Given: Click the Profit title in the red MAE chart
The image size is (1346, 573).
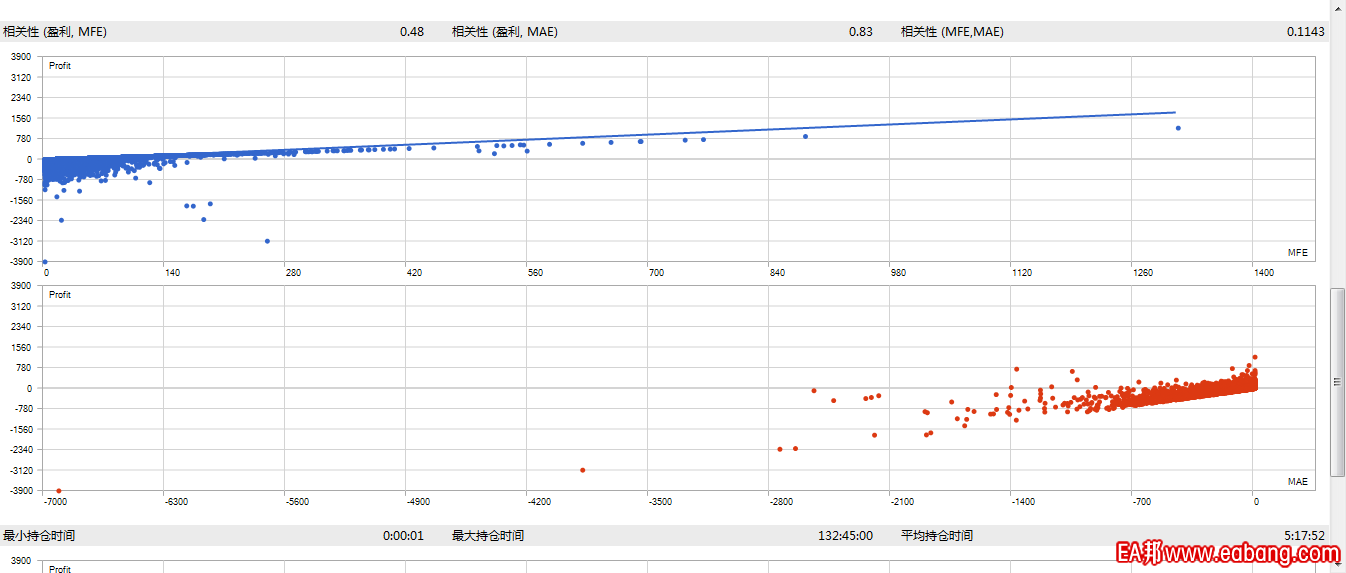Looking at the screenshot, I should coord(60,295).
